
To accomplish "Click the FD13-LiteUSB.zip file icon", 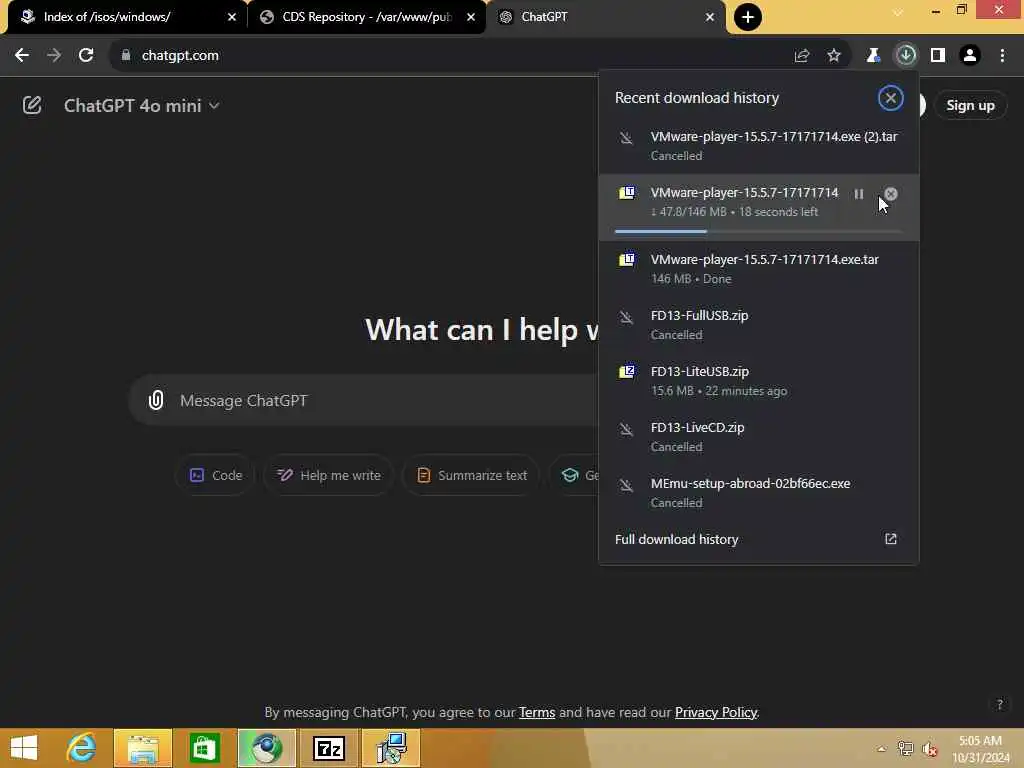I will pyautogui.click(x=627, y=372).
